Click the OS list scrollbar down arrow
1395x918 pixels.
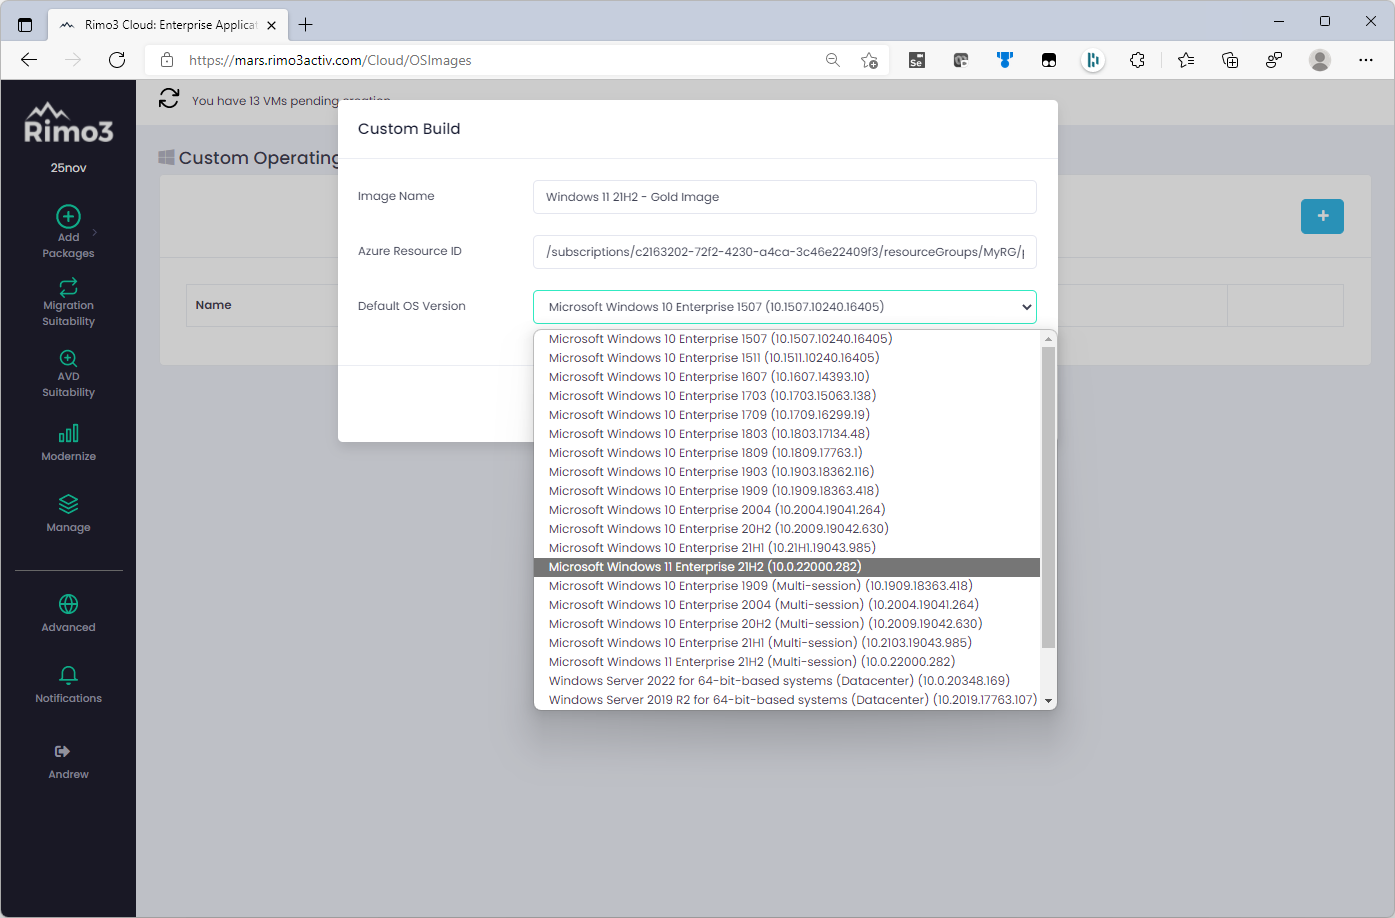(1048, 701)
